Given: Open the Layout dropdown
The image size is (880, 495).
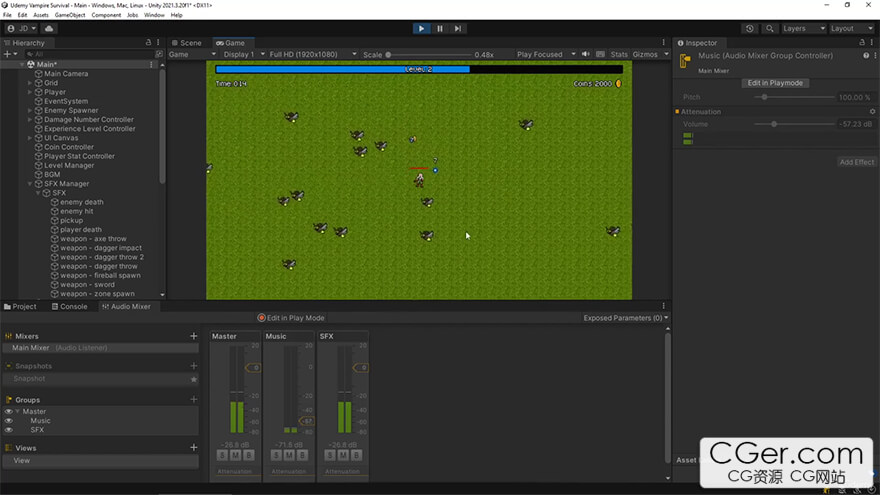Looking at the screenshot, I should [x=852, y=29].
